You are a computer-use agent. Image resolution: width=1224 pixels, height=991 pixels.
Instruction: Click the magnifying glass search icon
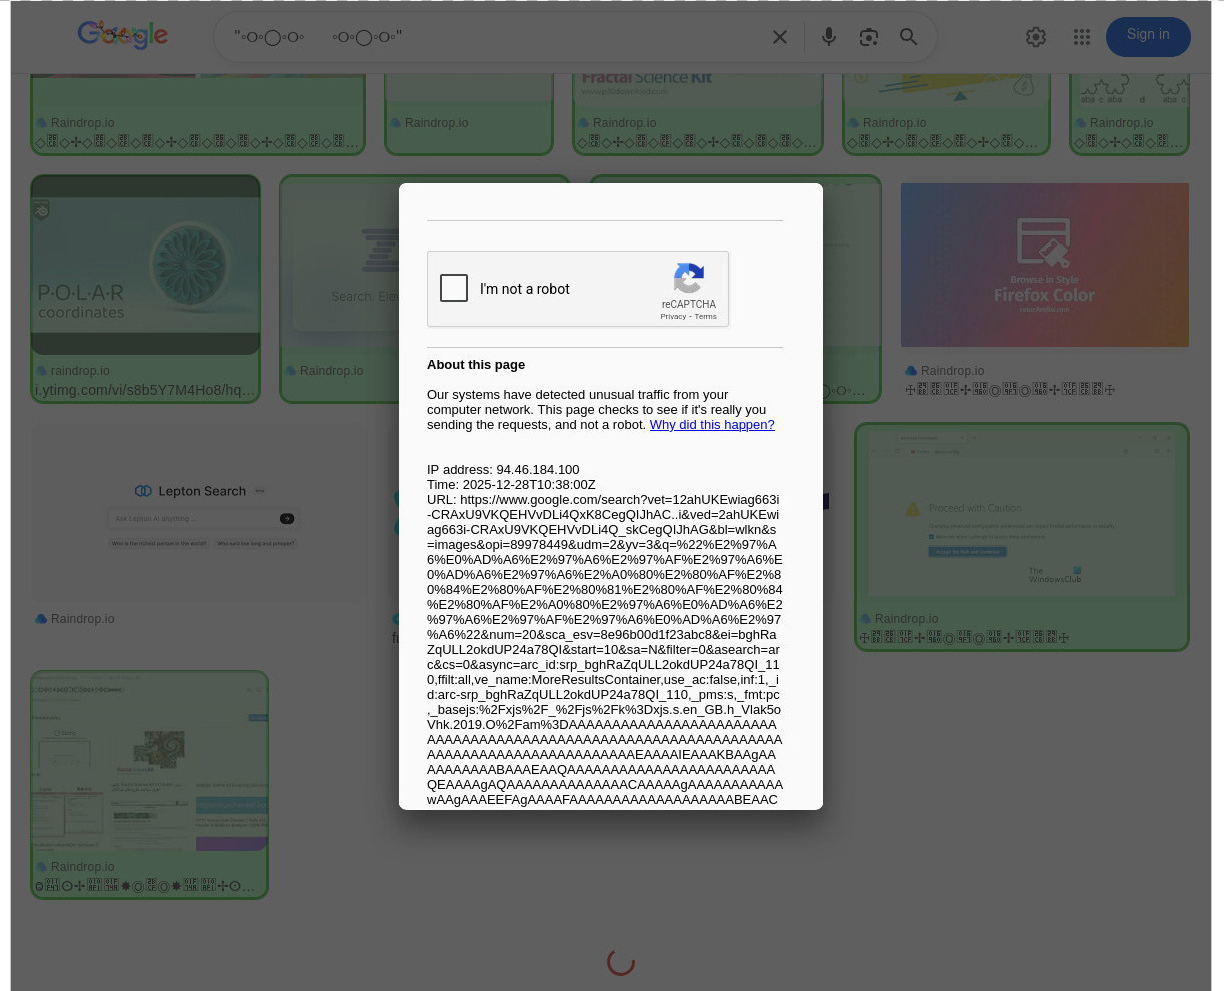(908, 37)
